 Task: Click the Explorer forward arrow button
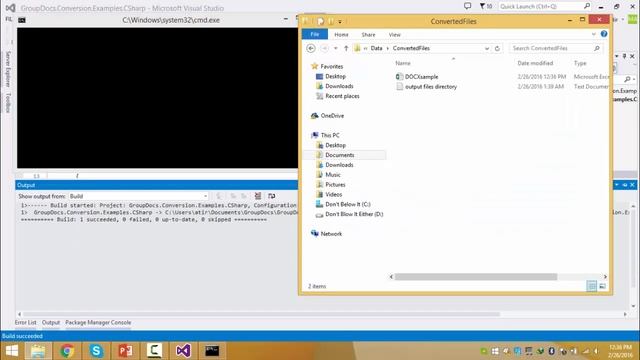[x=324, y=48]
